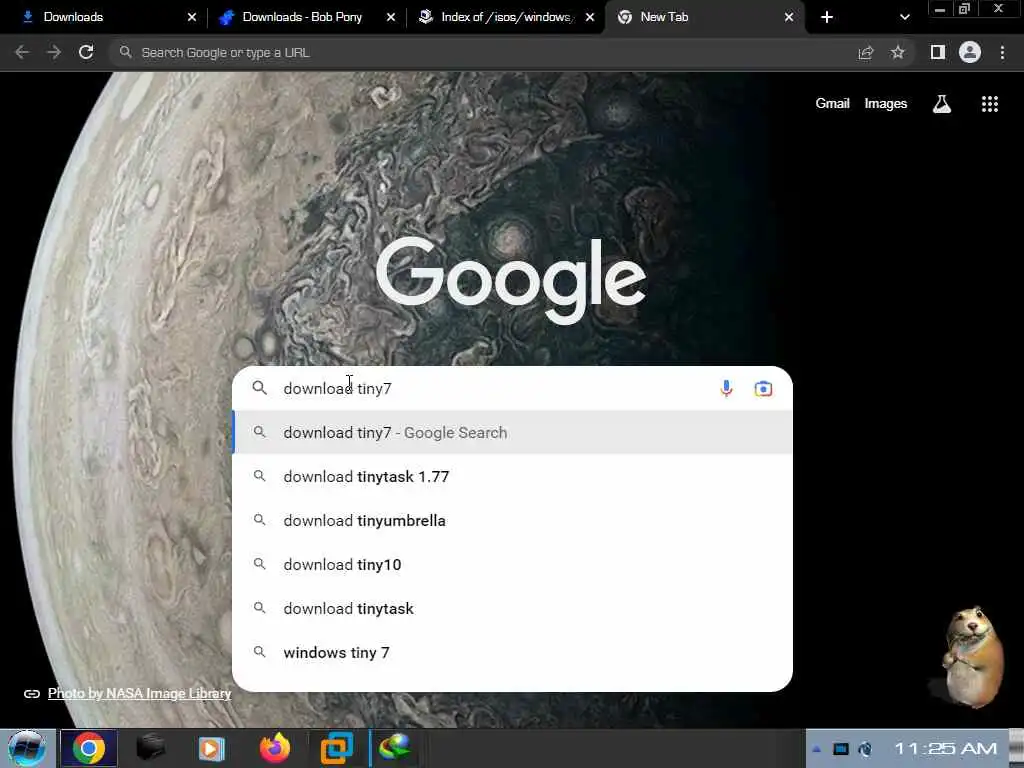Open Photo by NASA Image Library link
The image size is (1024, 768).
139,694
